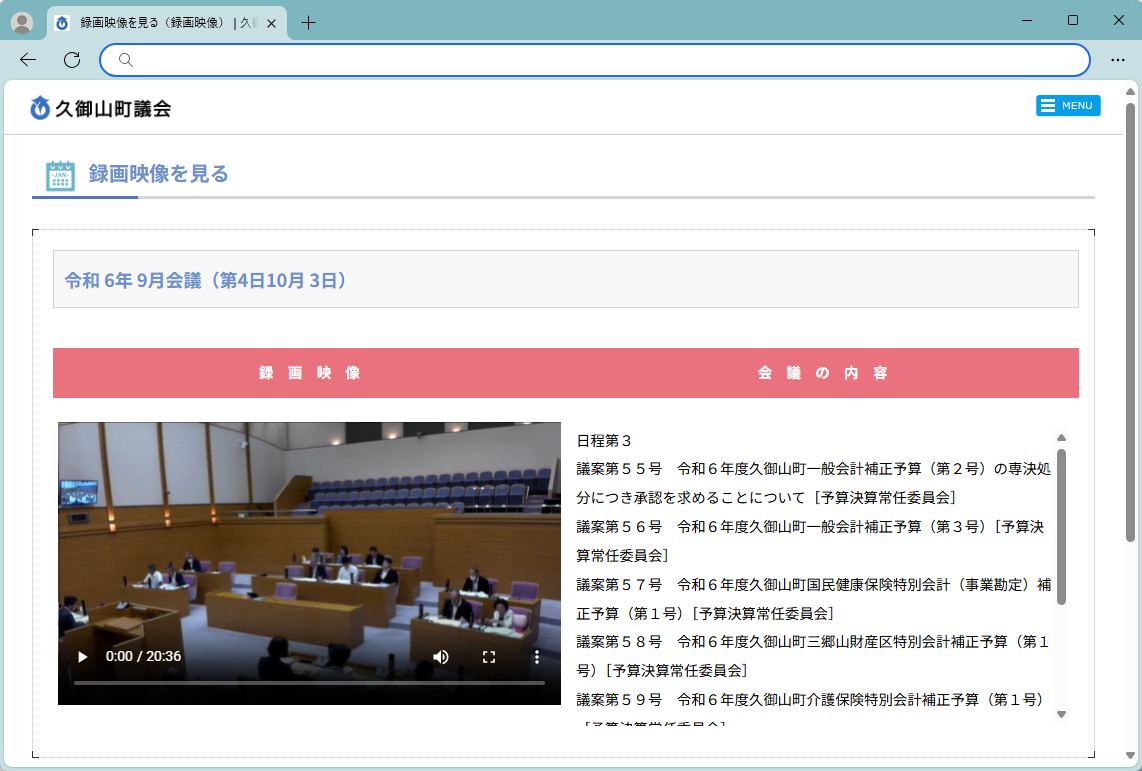Click the browser profile avatar icon
The height and width of the screenshot is (771, 1142).
pos(22,23)
